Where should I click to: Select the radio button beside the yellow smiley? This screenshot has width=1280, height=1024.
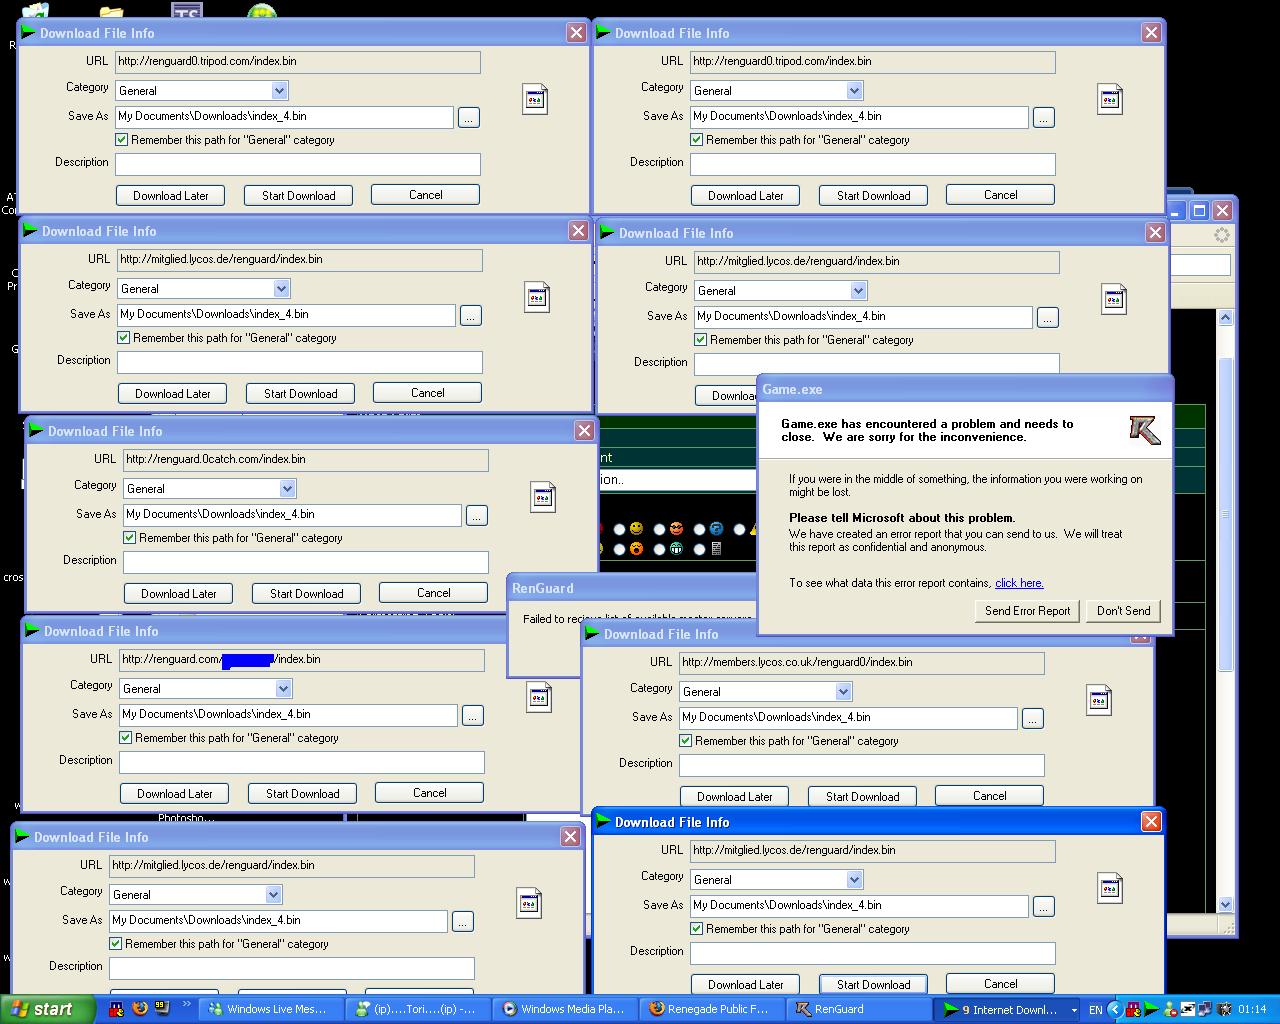click(x=620, y=529)
